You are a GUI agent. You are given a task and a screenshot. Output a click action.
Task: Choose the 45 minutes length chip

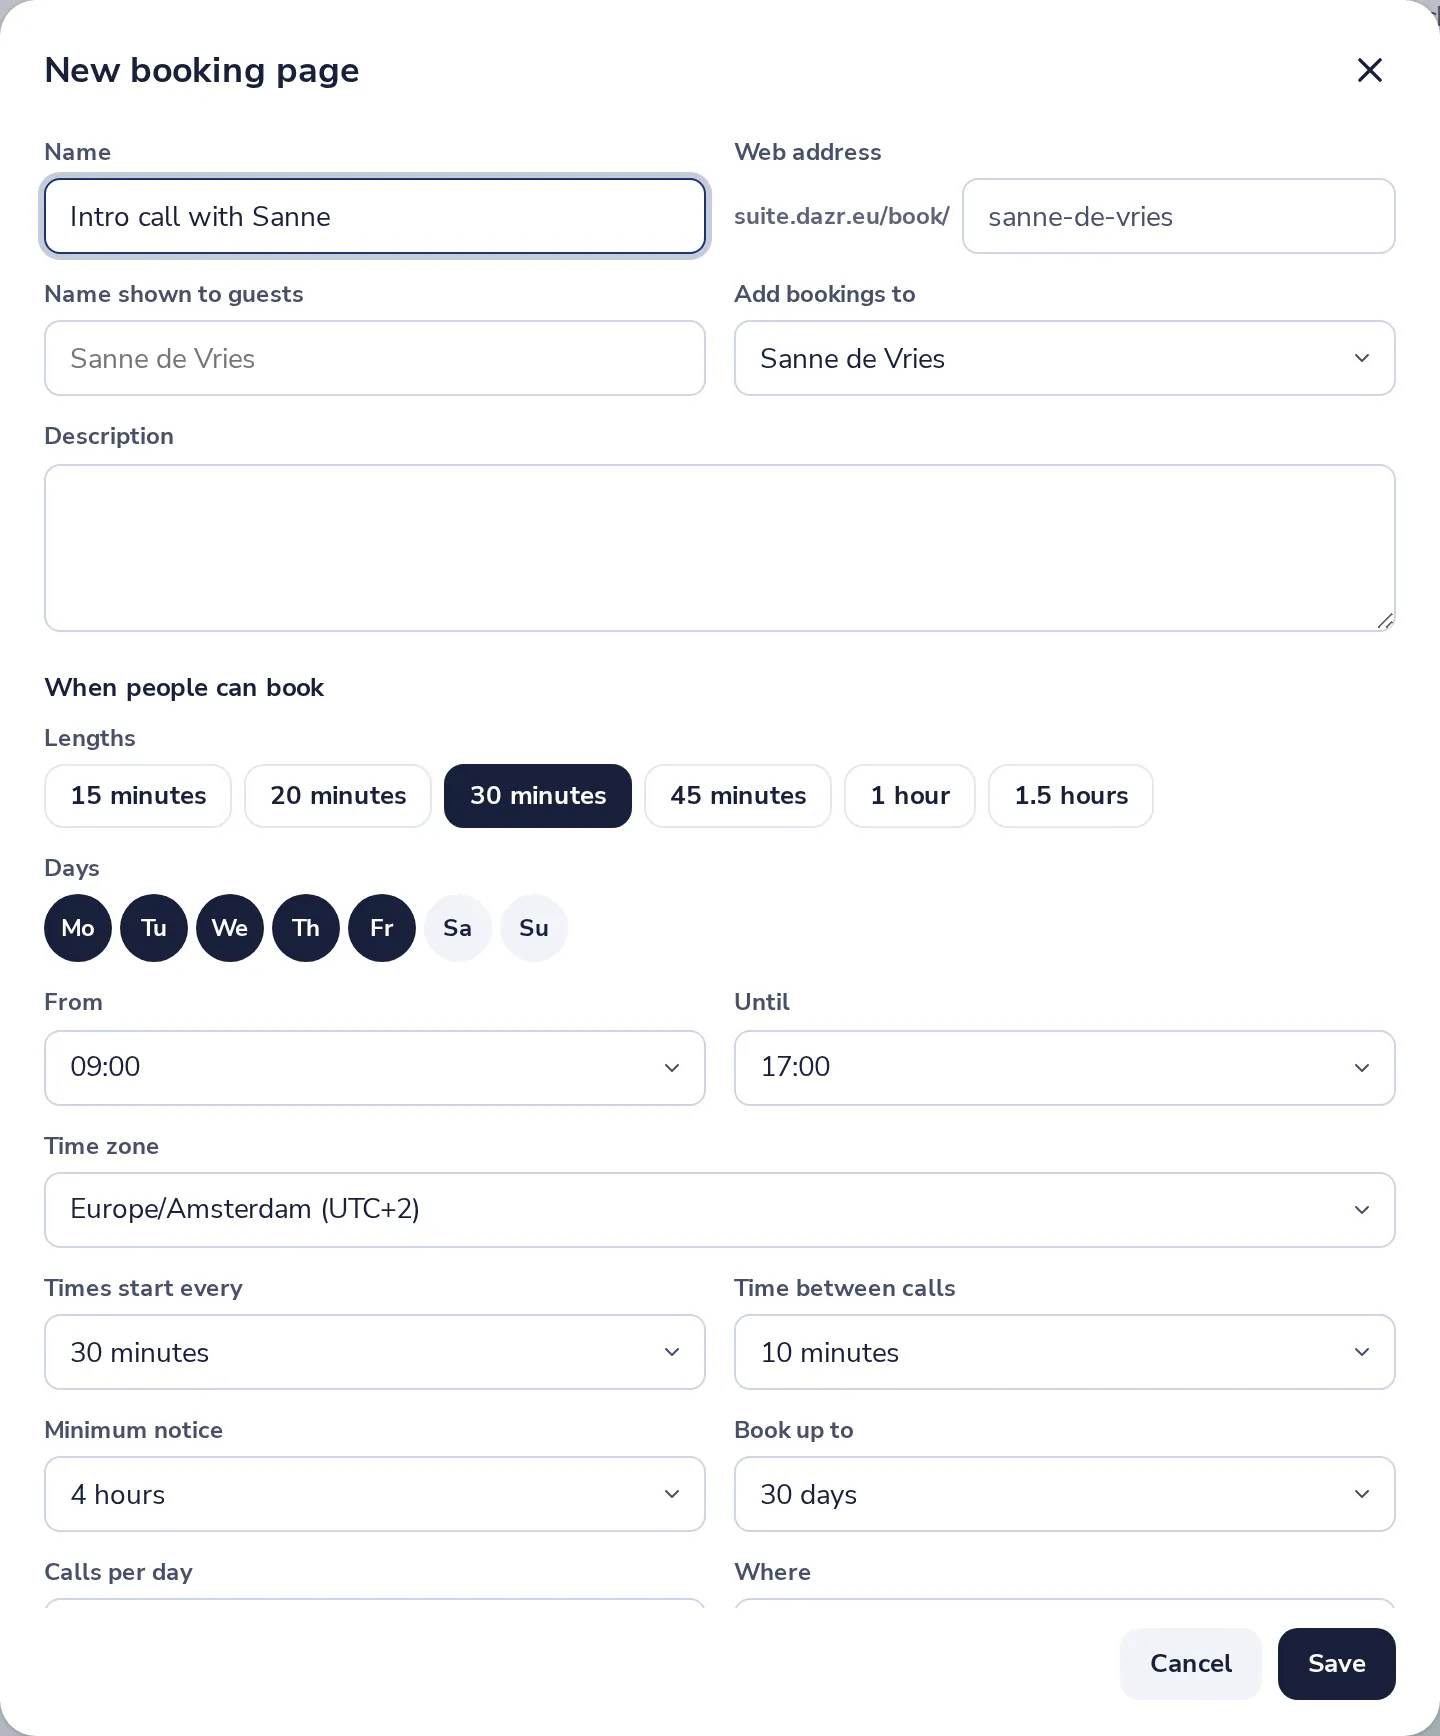[738, 796]
